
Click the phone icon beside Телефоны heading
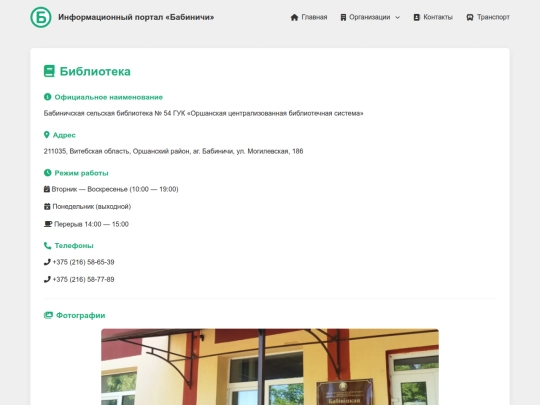click(x=48, y=246)
